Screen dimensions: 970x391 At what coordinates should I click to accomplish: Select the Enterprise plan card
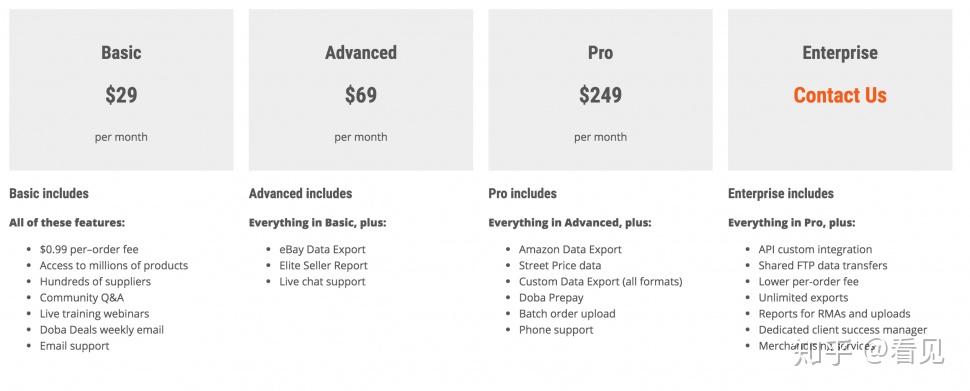pyautogui.click(x=839, y=90)
